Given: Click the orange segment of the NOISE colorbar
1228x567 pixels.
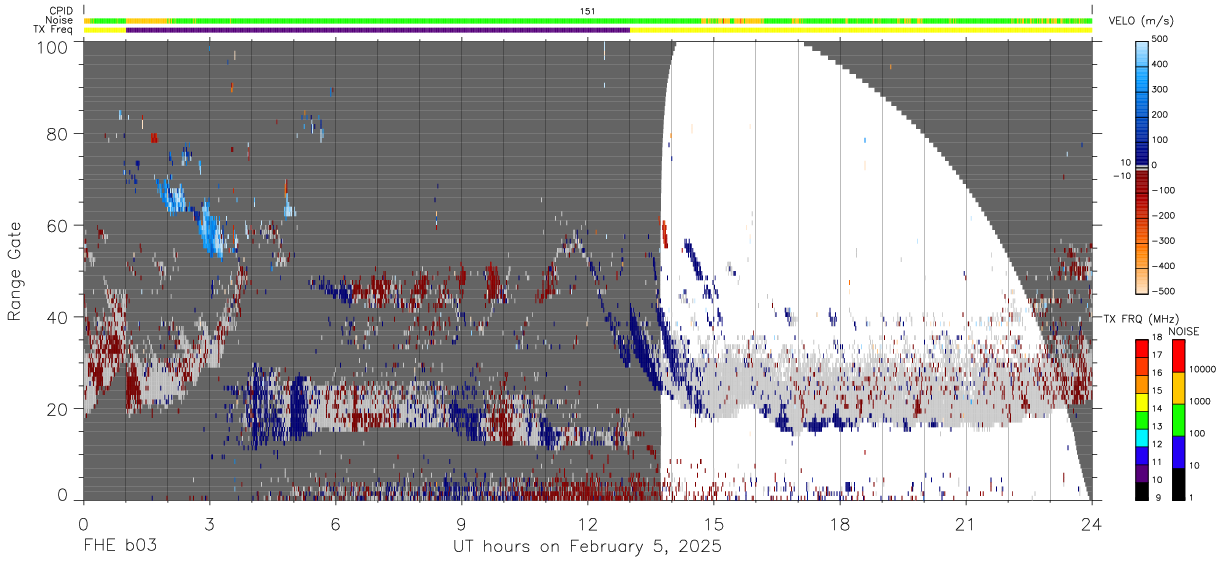Looking at the screenshot, I should 1177,387.
